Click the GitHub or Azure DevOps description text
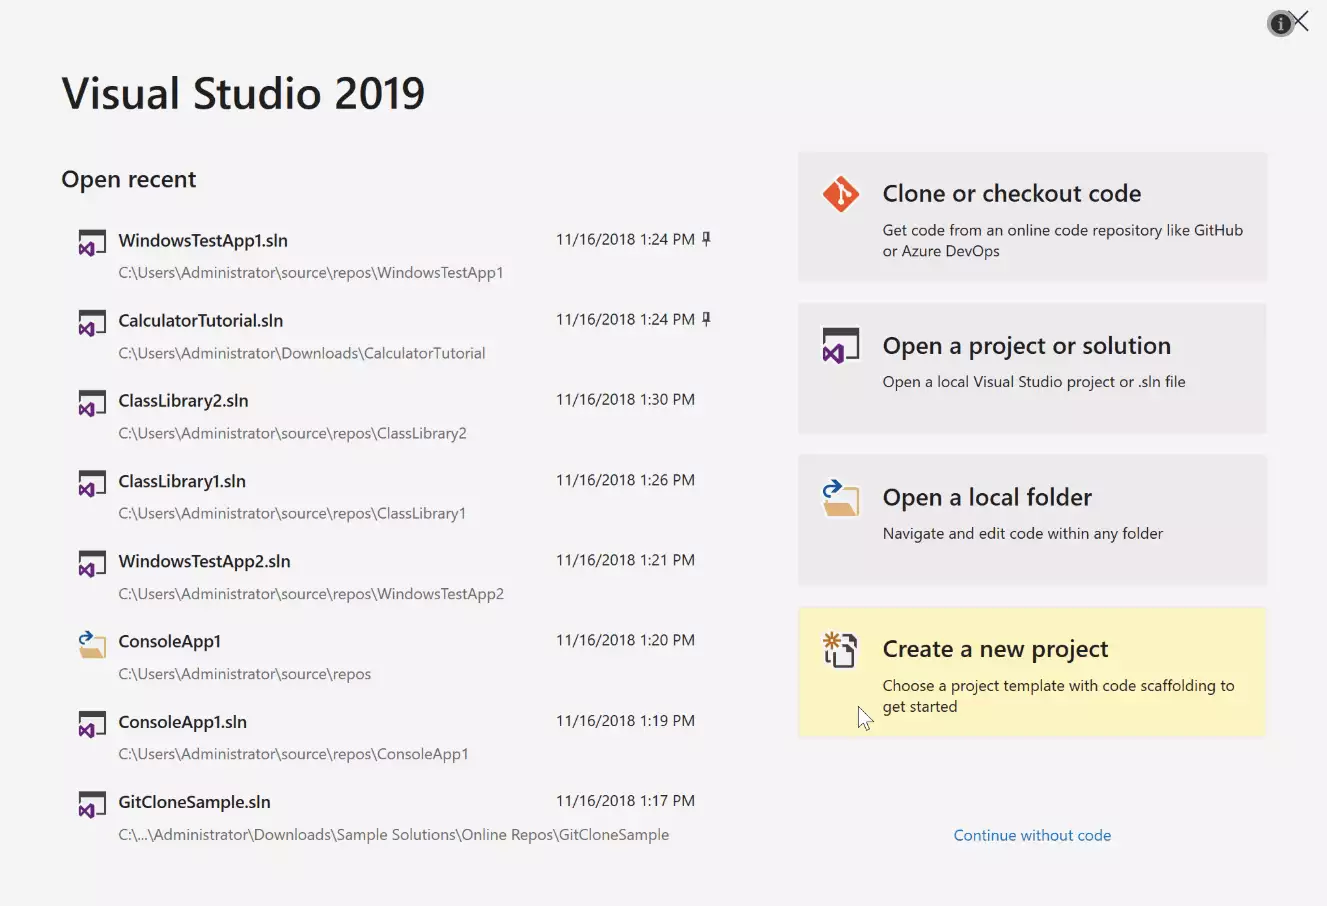 (x=1062, y=240)
